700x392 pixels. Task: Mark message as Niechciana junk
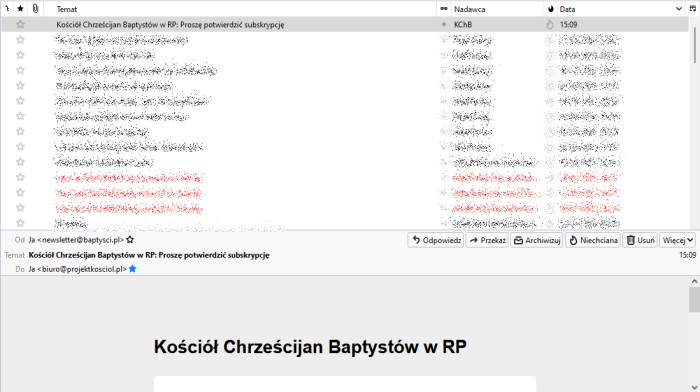[593, 240]
